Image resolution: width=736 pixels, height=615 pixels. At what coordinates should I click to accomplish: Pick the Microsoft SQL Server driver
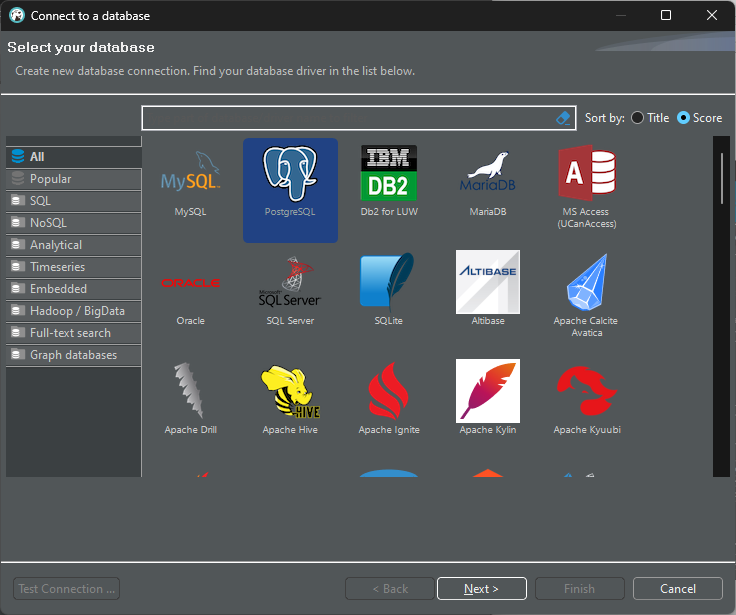tap(290, 291)
